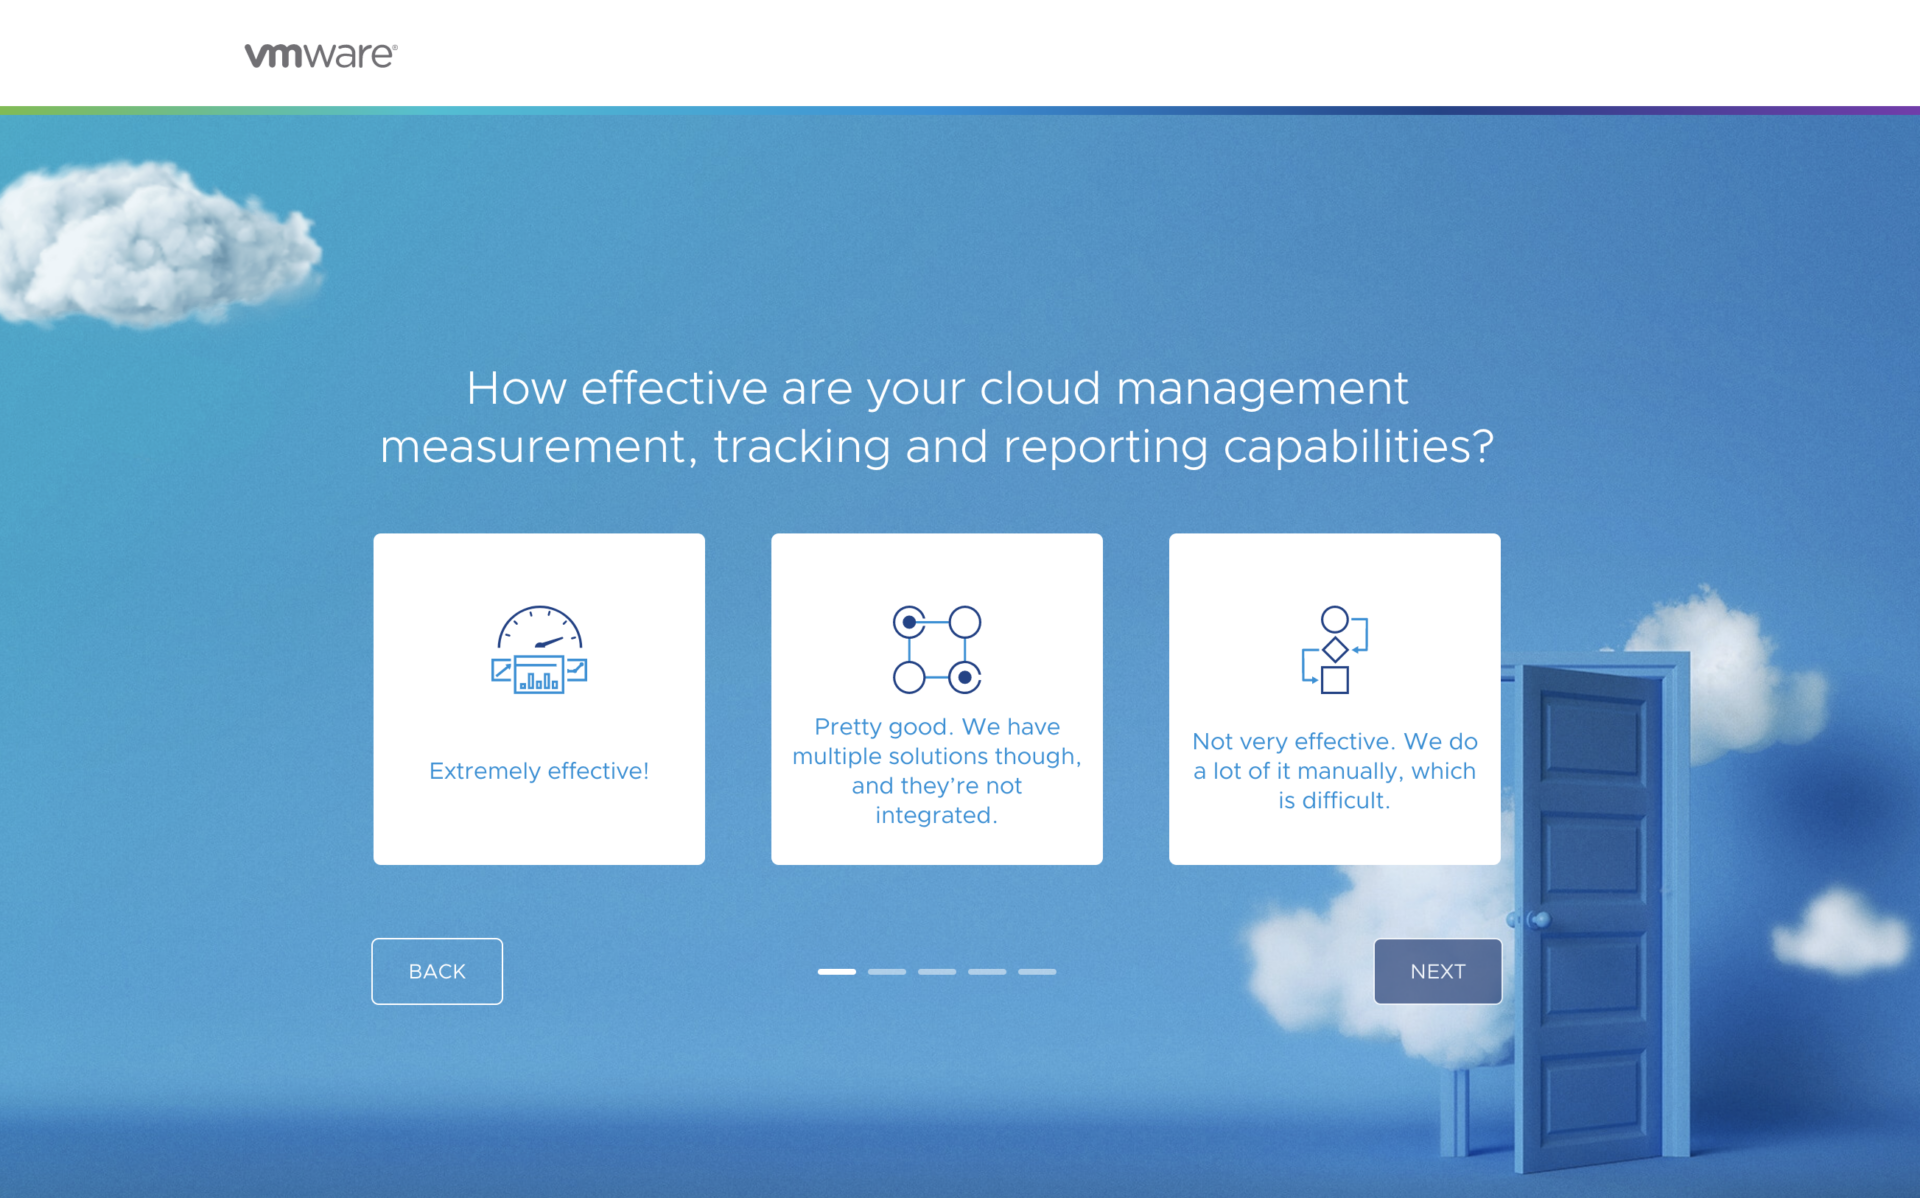Viewport: 1920px width, 1198px height.
Task: Click the first highlighted progress dash
Action: (836, 971)
